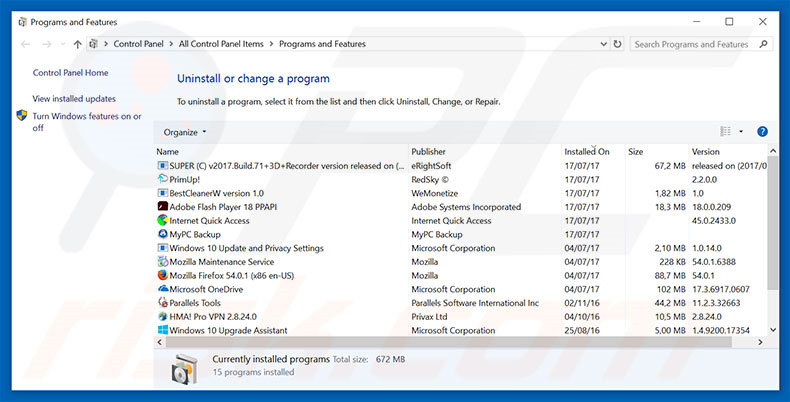Screen dimensions: 790x402
Task: Click the Privax Ltd publisher cell
Action: point(429,316)
